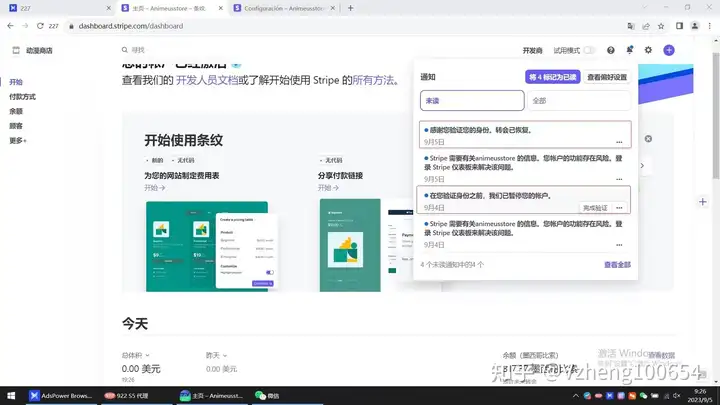Open the Windows Start menu
This screenshot has height=405, width=720.
click(11, 395)
